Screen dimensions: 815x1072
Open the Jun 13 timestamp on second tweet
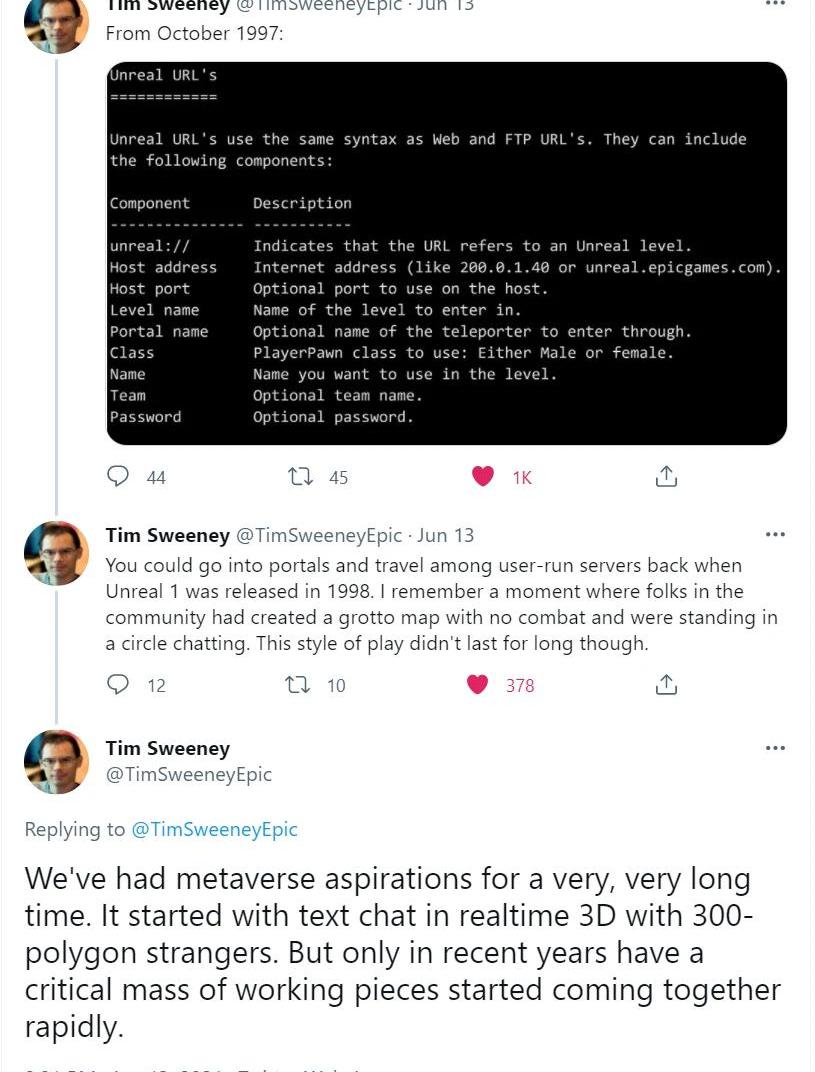pos(445,535)
